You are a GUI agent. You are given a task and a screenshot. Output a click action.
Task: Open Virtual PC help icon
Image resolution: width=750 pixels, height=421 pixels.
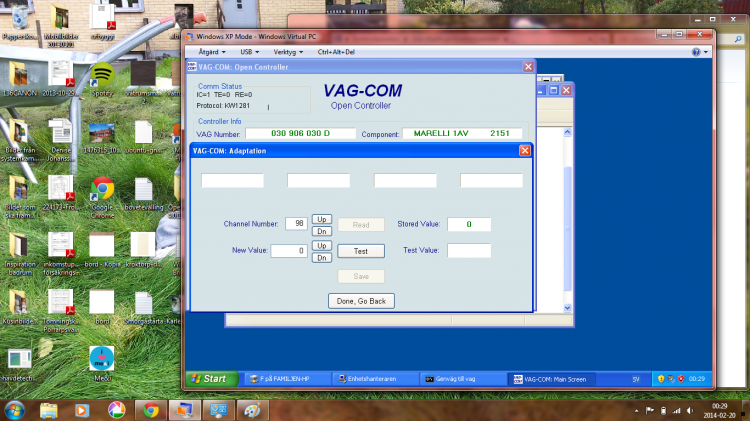pos(696,52)
